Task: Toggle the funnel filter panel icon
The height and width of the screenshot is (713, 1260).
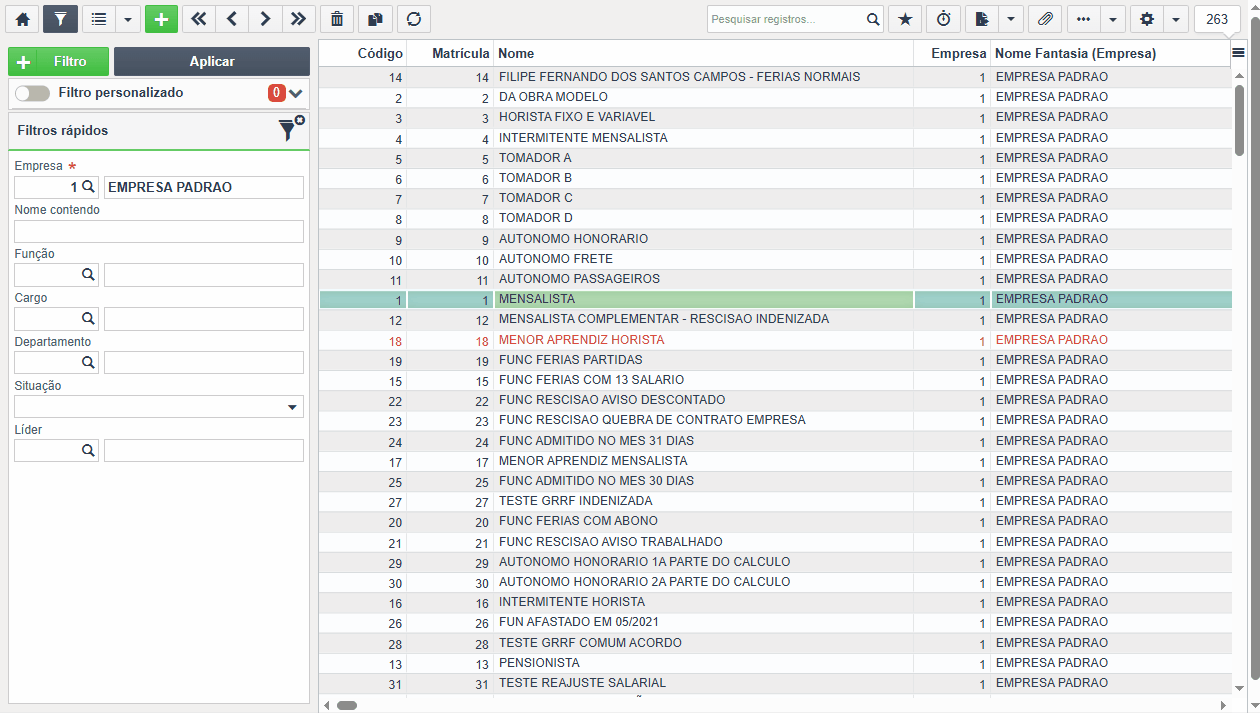Action: tap(60, 19)
